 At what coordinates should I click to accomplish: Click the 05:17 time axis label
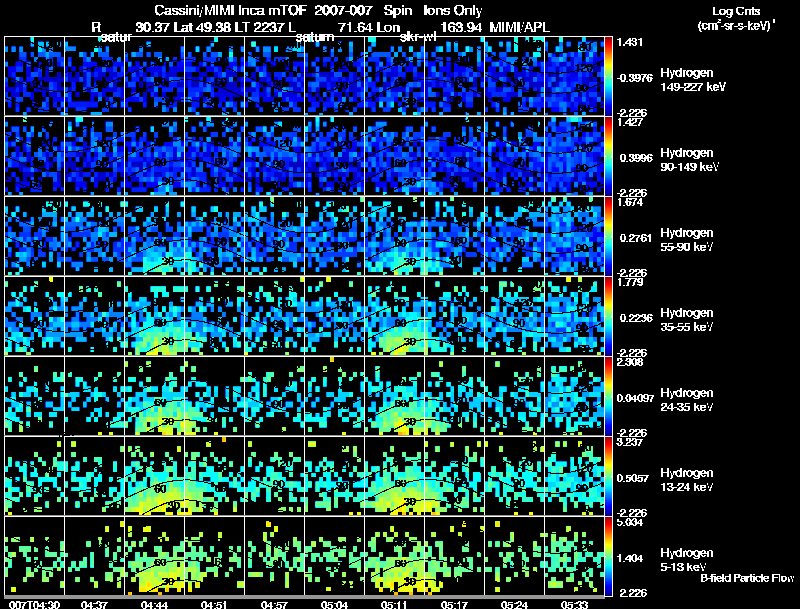tap(454, 604)
